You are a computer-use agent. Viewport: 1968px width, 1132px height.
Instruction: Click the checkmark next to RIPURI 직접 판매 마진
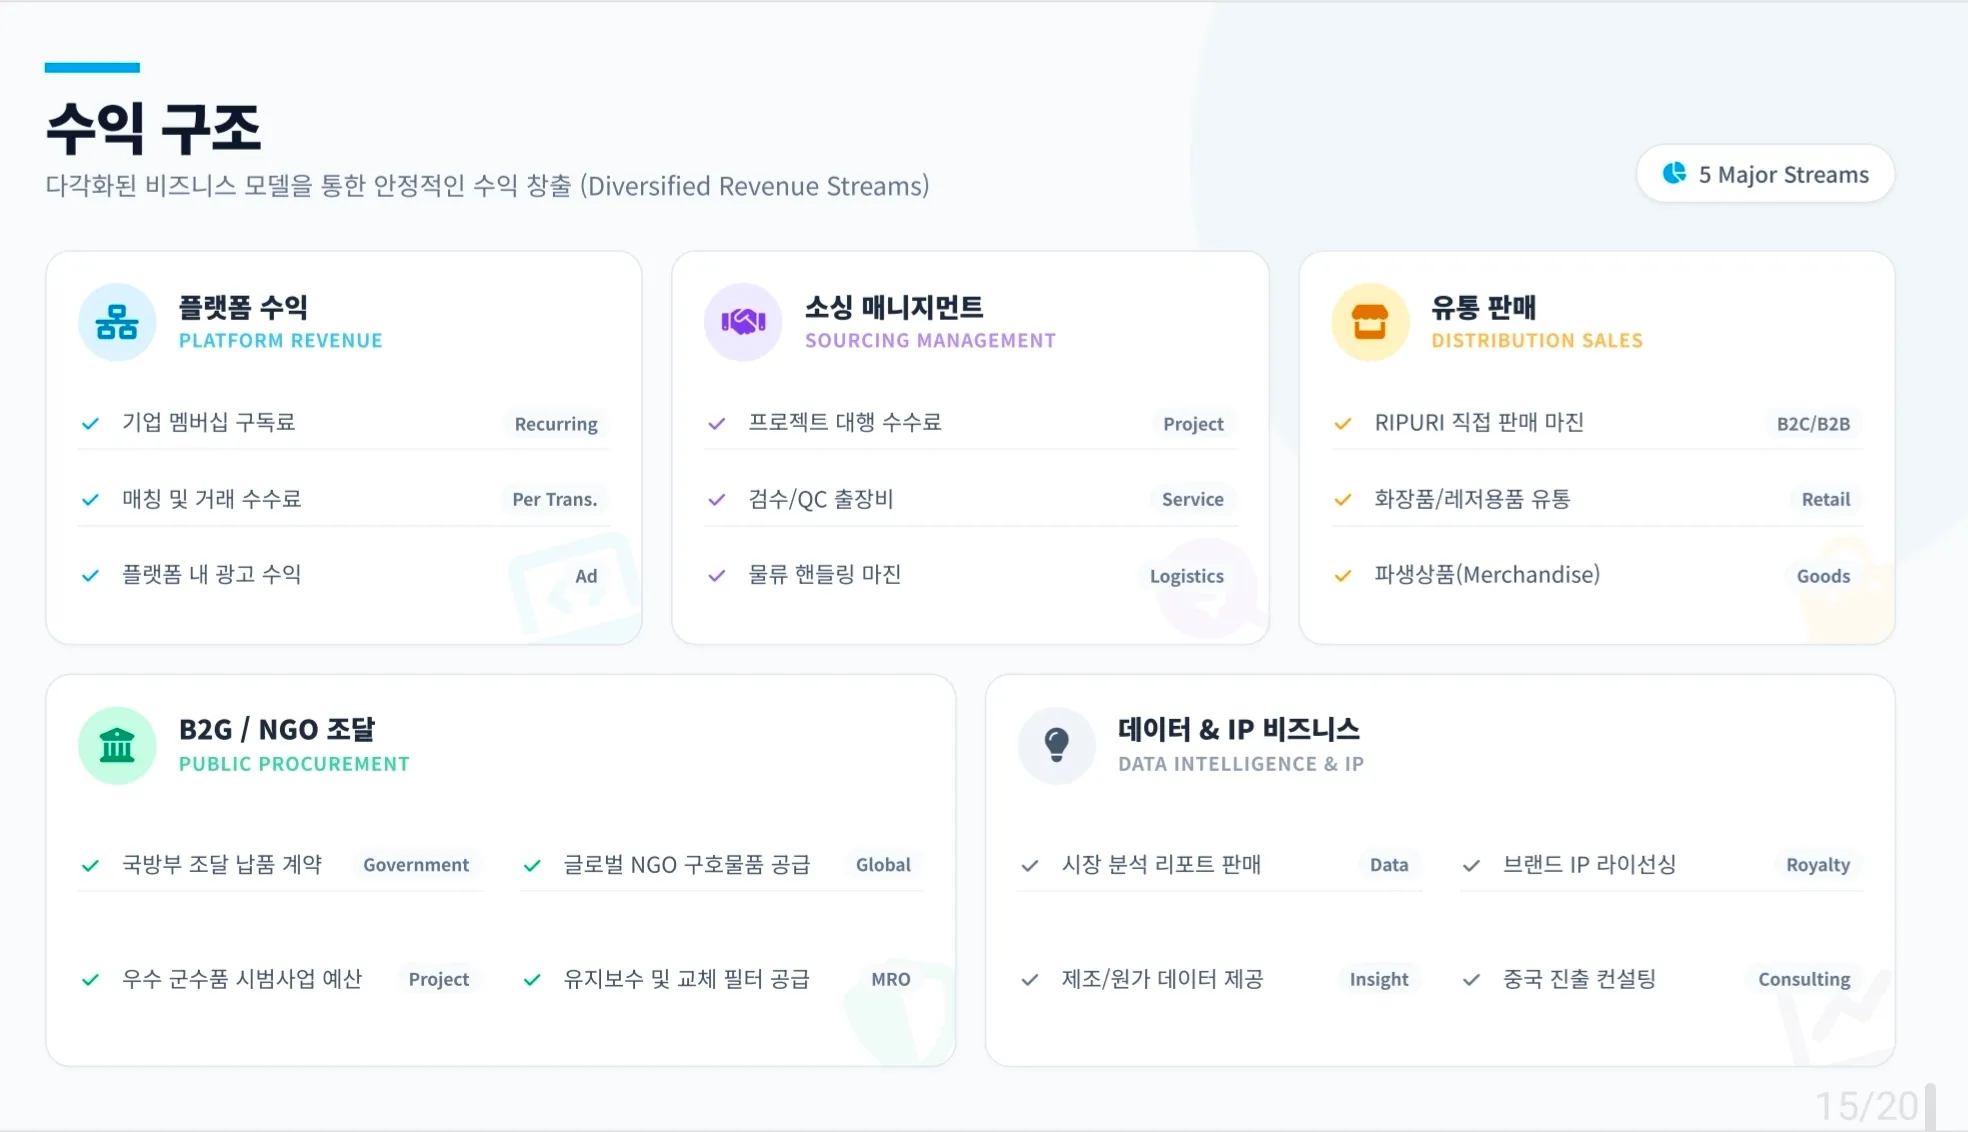(x=1343, y=424)
